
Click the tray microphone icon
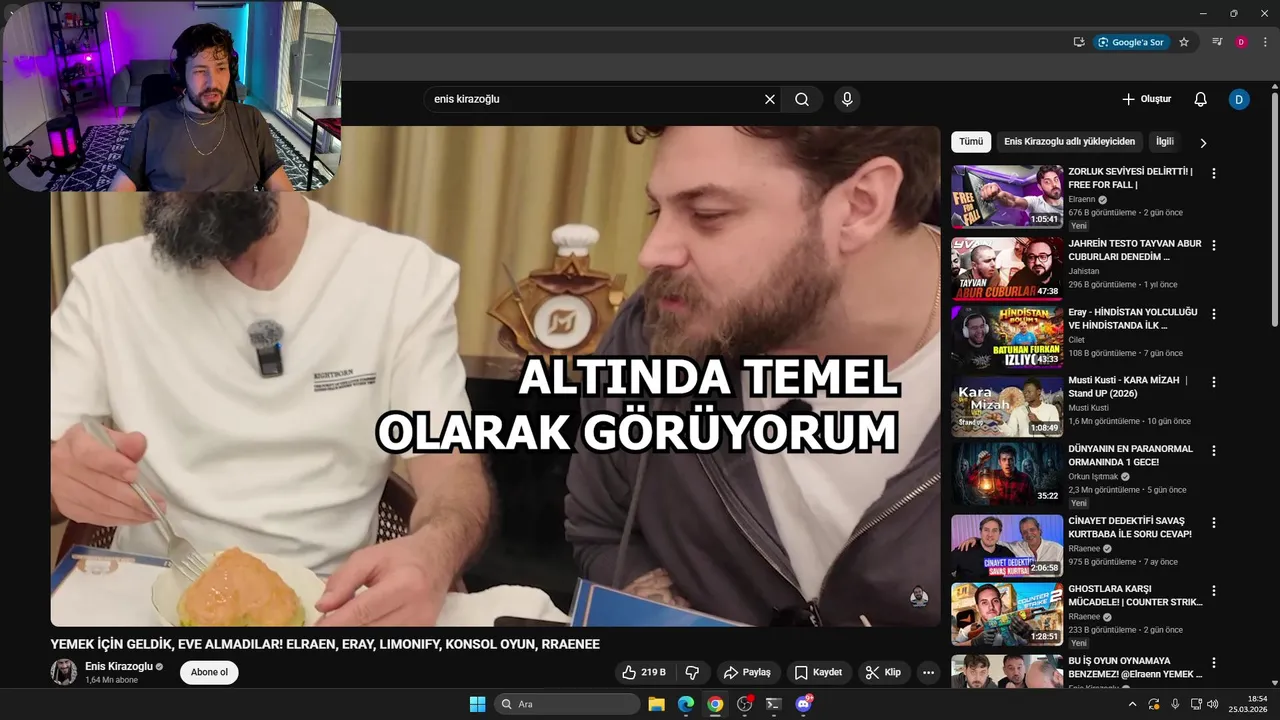point(1175,704)
